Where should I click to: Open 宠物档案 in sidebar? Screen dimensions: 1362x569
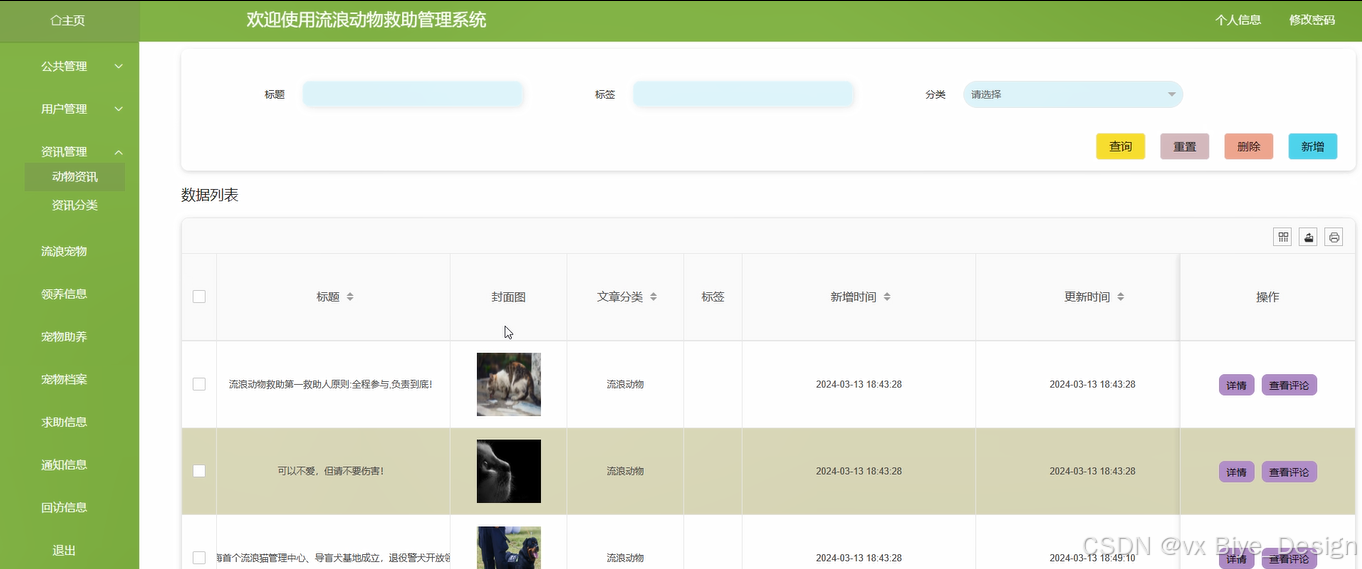[x=64, y=379]
